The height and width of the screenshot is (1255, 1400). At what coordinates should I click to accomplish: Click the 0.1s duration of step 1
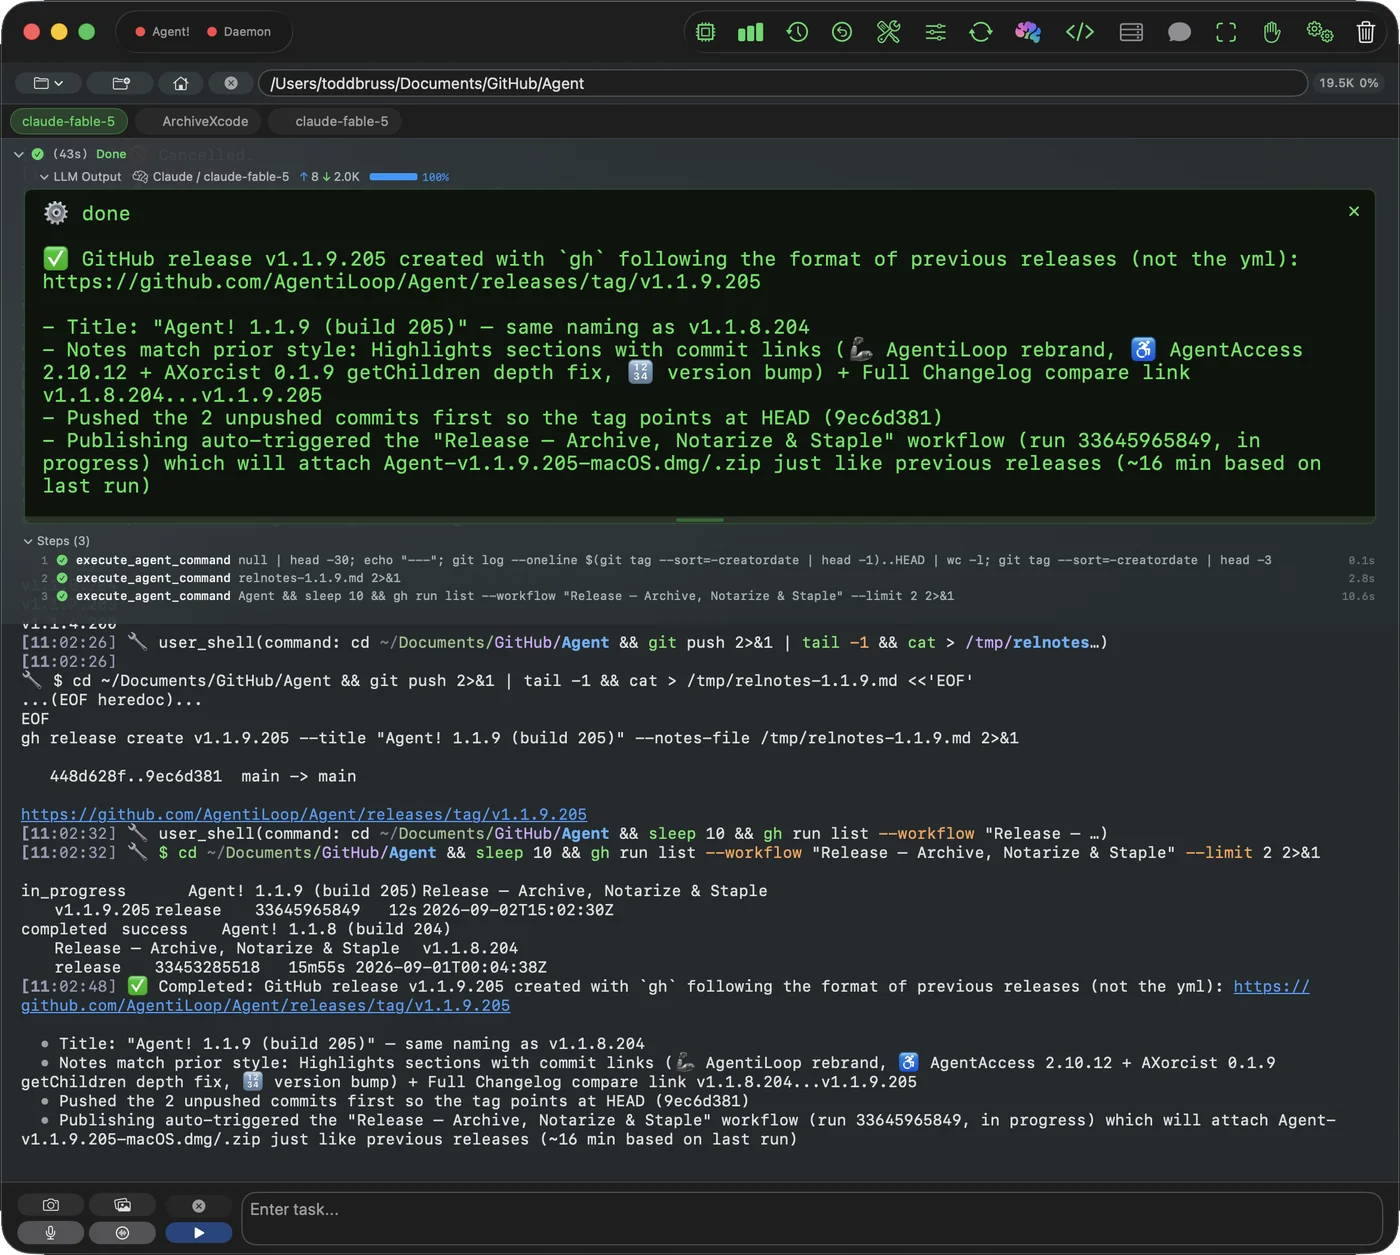(x=1361, y=560)
